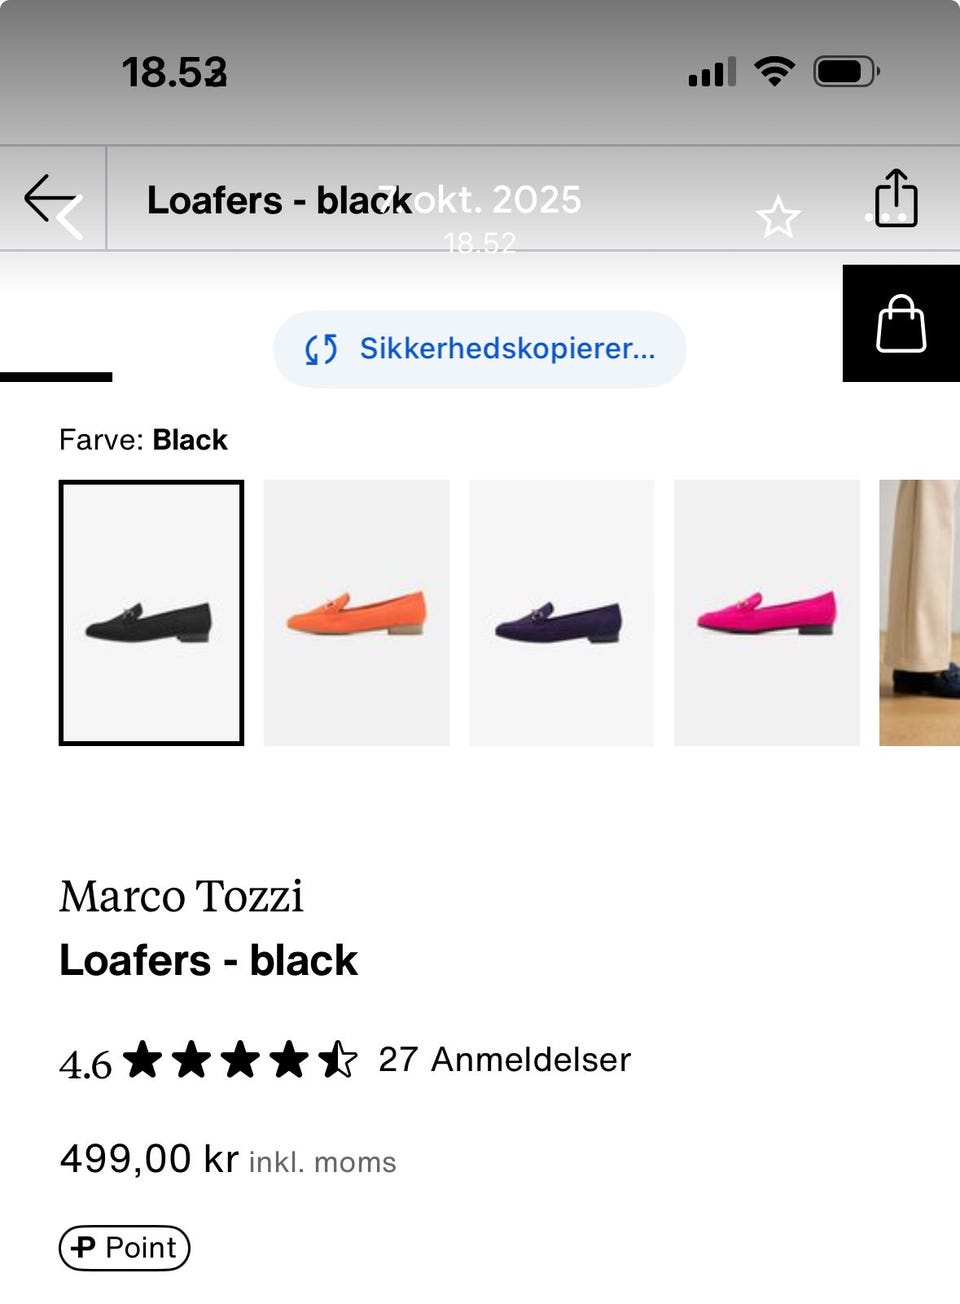Viewport: 960px width, 1304px height.
Task: Open the Marco Tozzi brand link
Action: (x=181, y=896)
